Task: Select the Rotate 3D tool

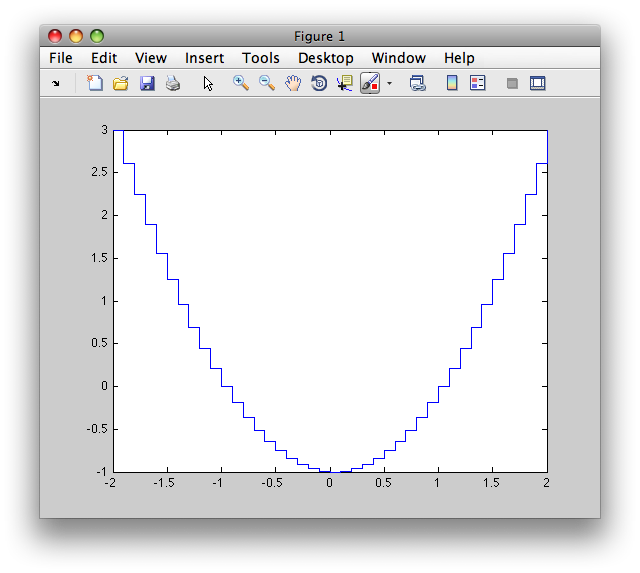Action: (x=319, y=83)
